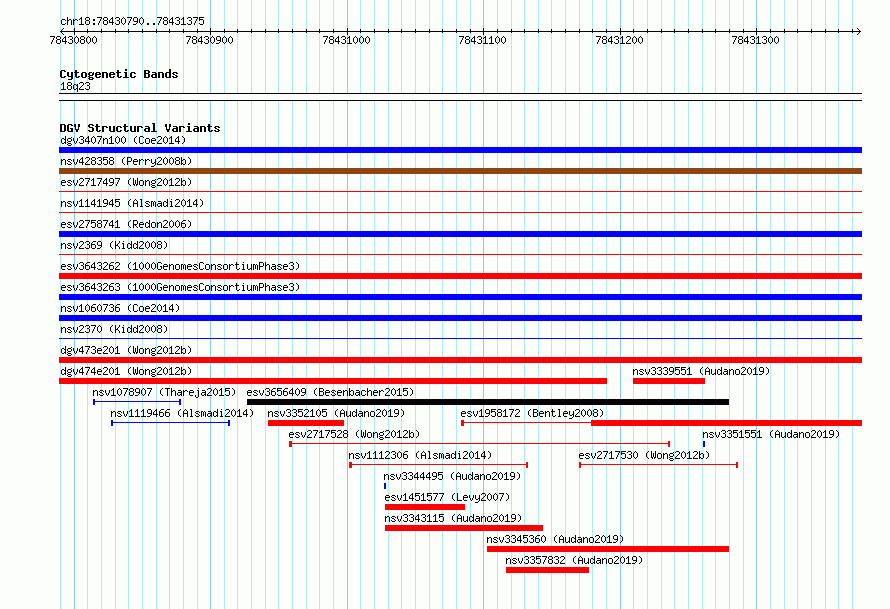The image size is (890, 609).
Task: Click the esv2717530 (Wong2012b) label
Action: tap(644, 455)
